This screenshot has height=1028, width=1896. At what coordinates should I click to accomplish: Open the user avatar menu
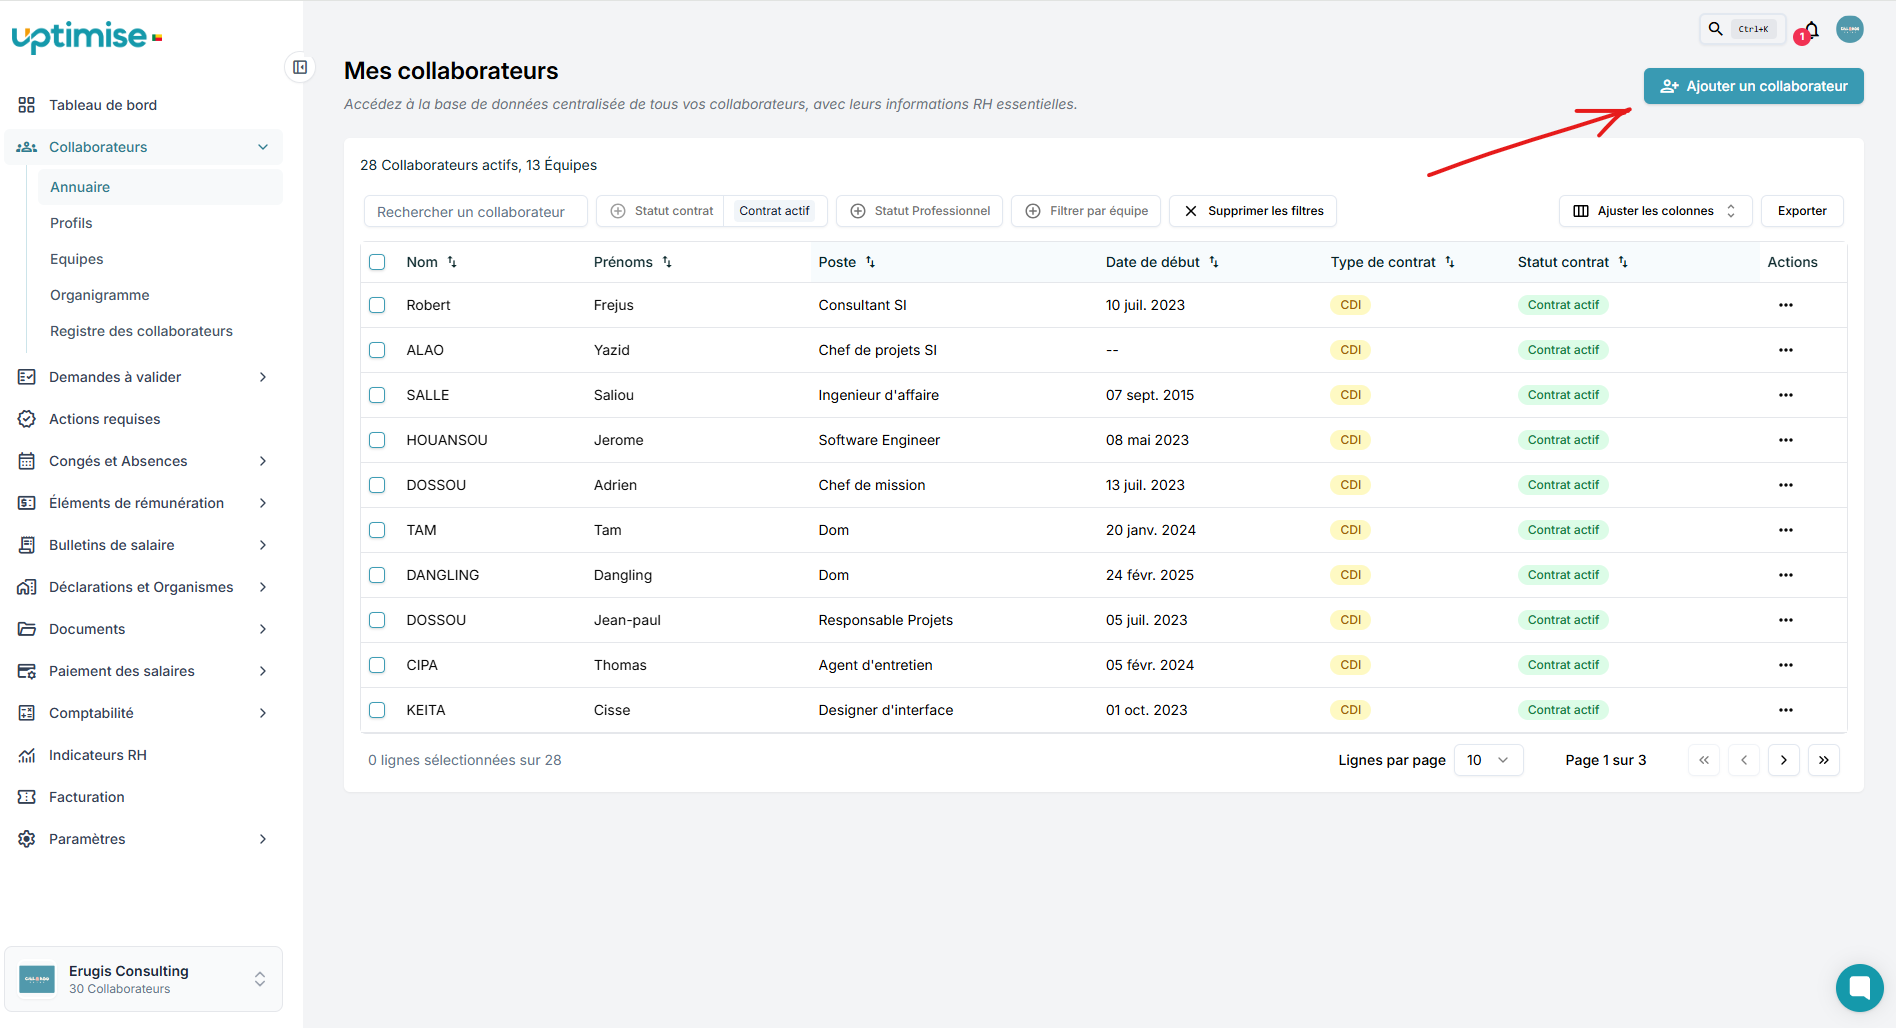click(x=1850, y=29)
